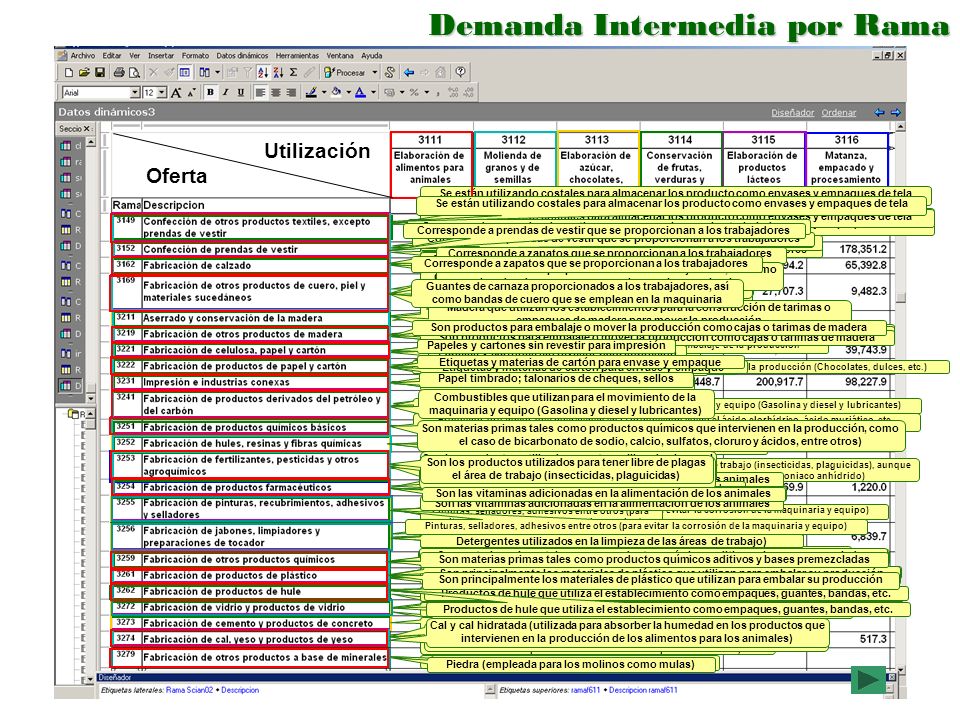Increase font size with large A icon

[x=176, y=92]
